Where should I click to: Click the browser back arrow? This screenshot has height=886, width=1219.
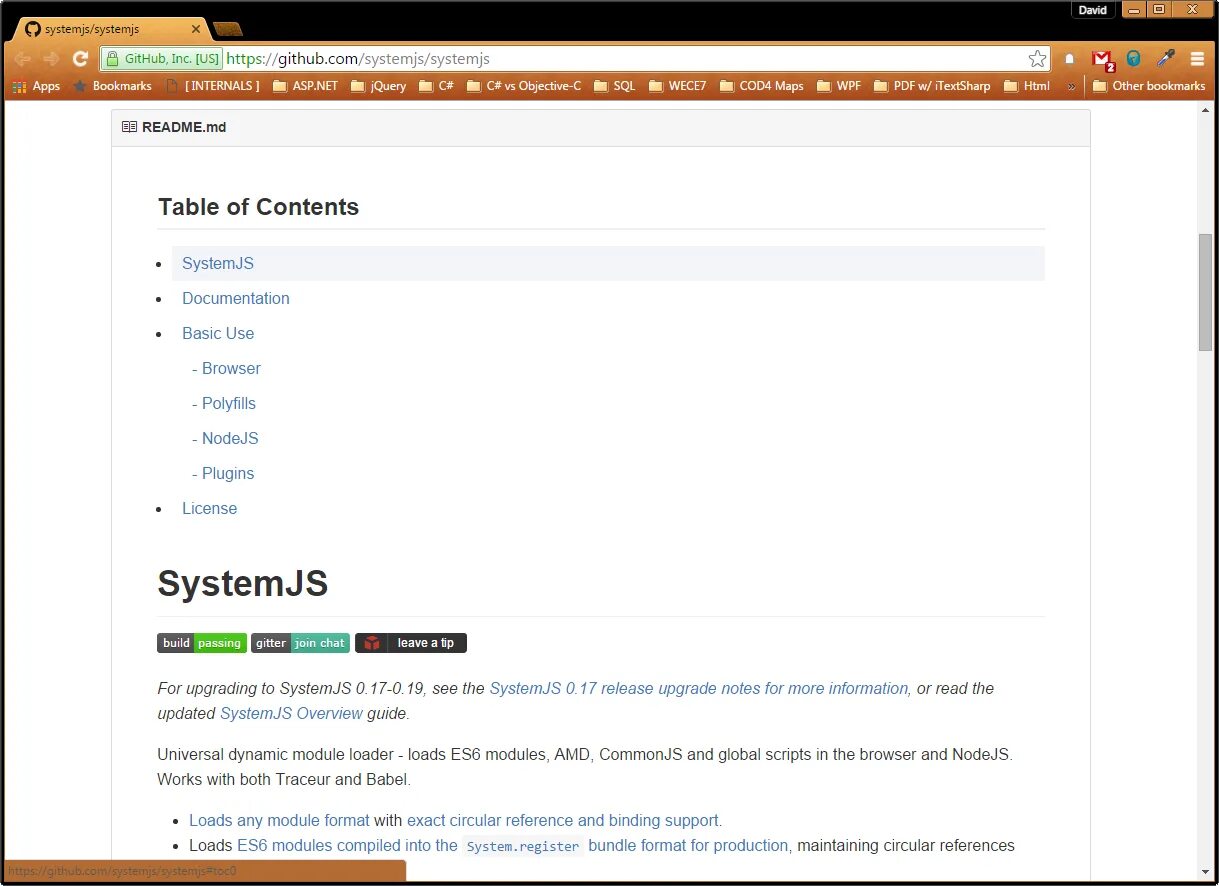pyautogui.click(x=22, y=59)
